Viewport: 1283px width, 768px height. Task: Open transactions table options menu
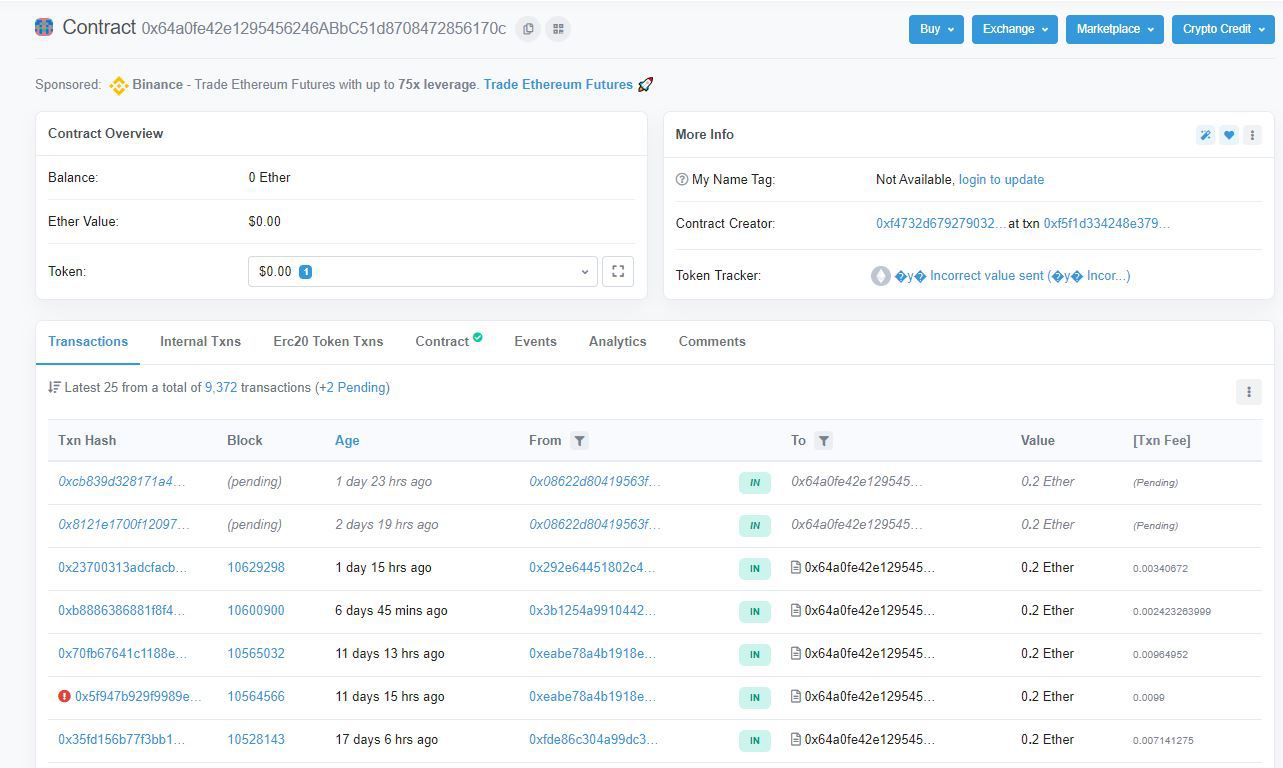(1248, 392)
